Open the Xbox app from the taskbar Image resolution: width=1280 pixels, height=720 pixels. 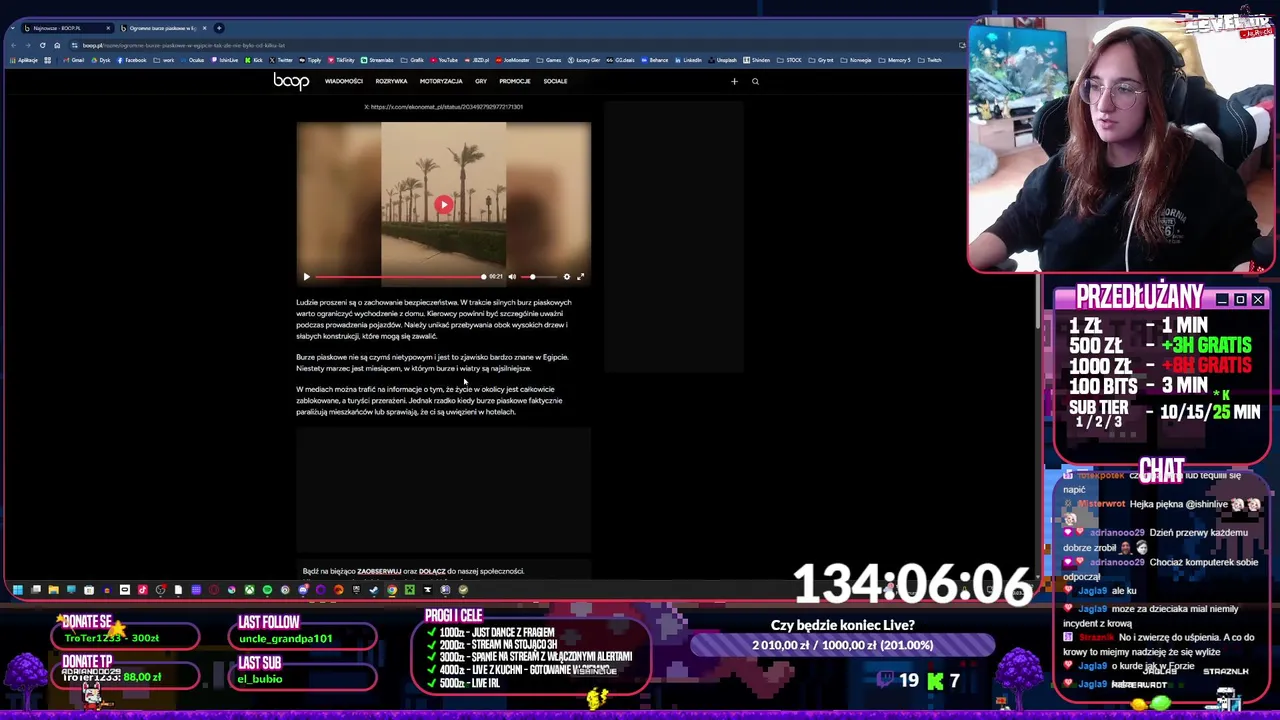coord(249,590)
